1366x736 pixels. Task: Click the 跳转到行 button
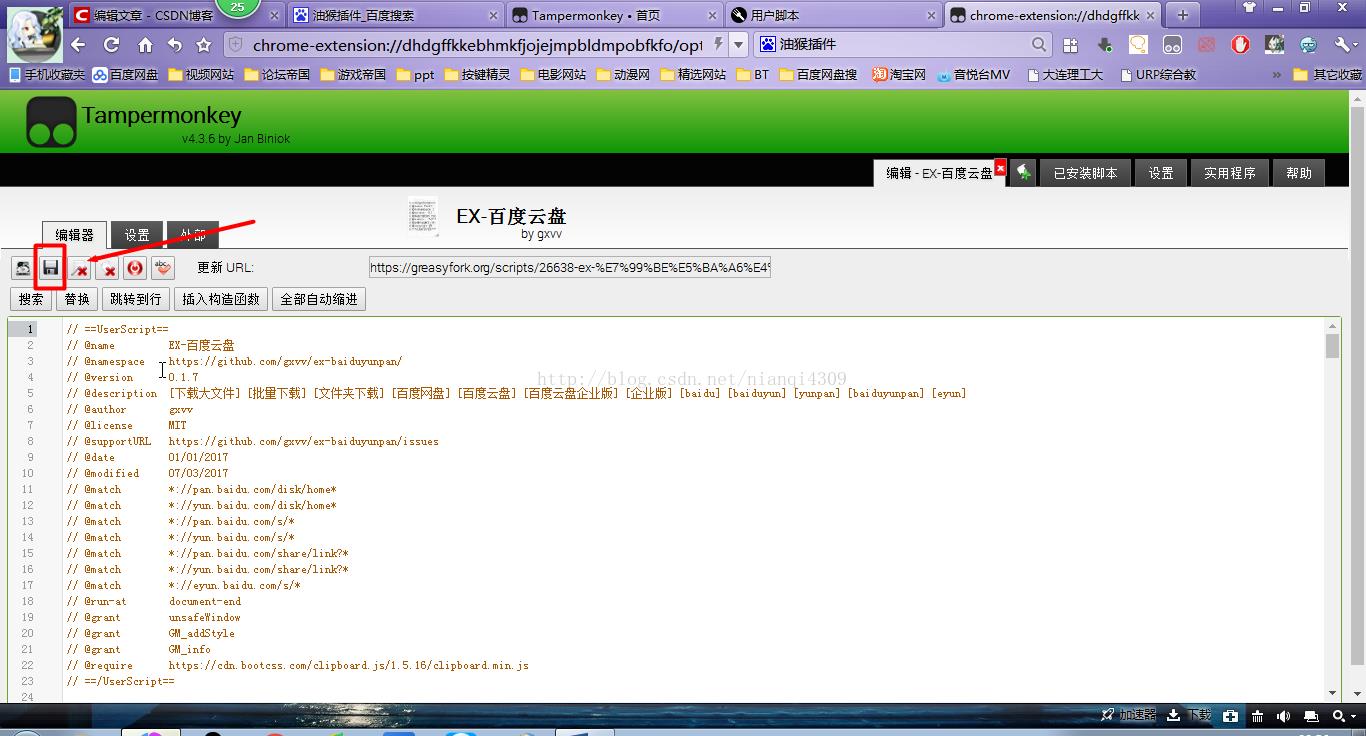pos(135,299)
